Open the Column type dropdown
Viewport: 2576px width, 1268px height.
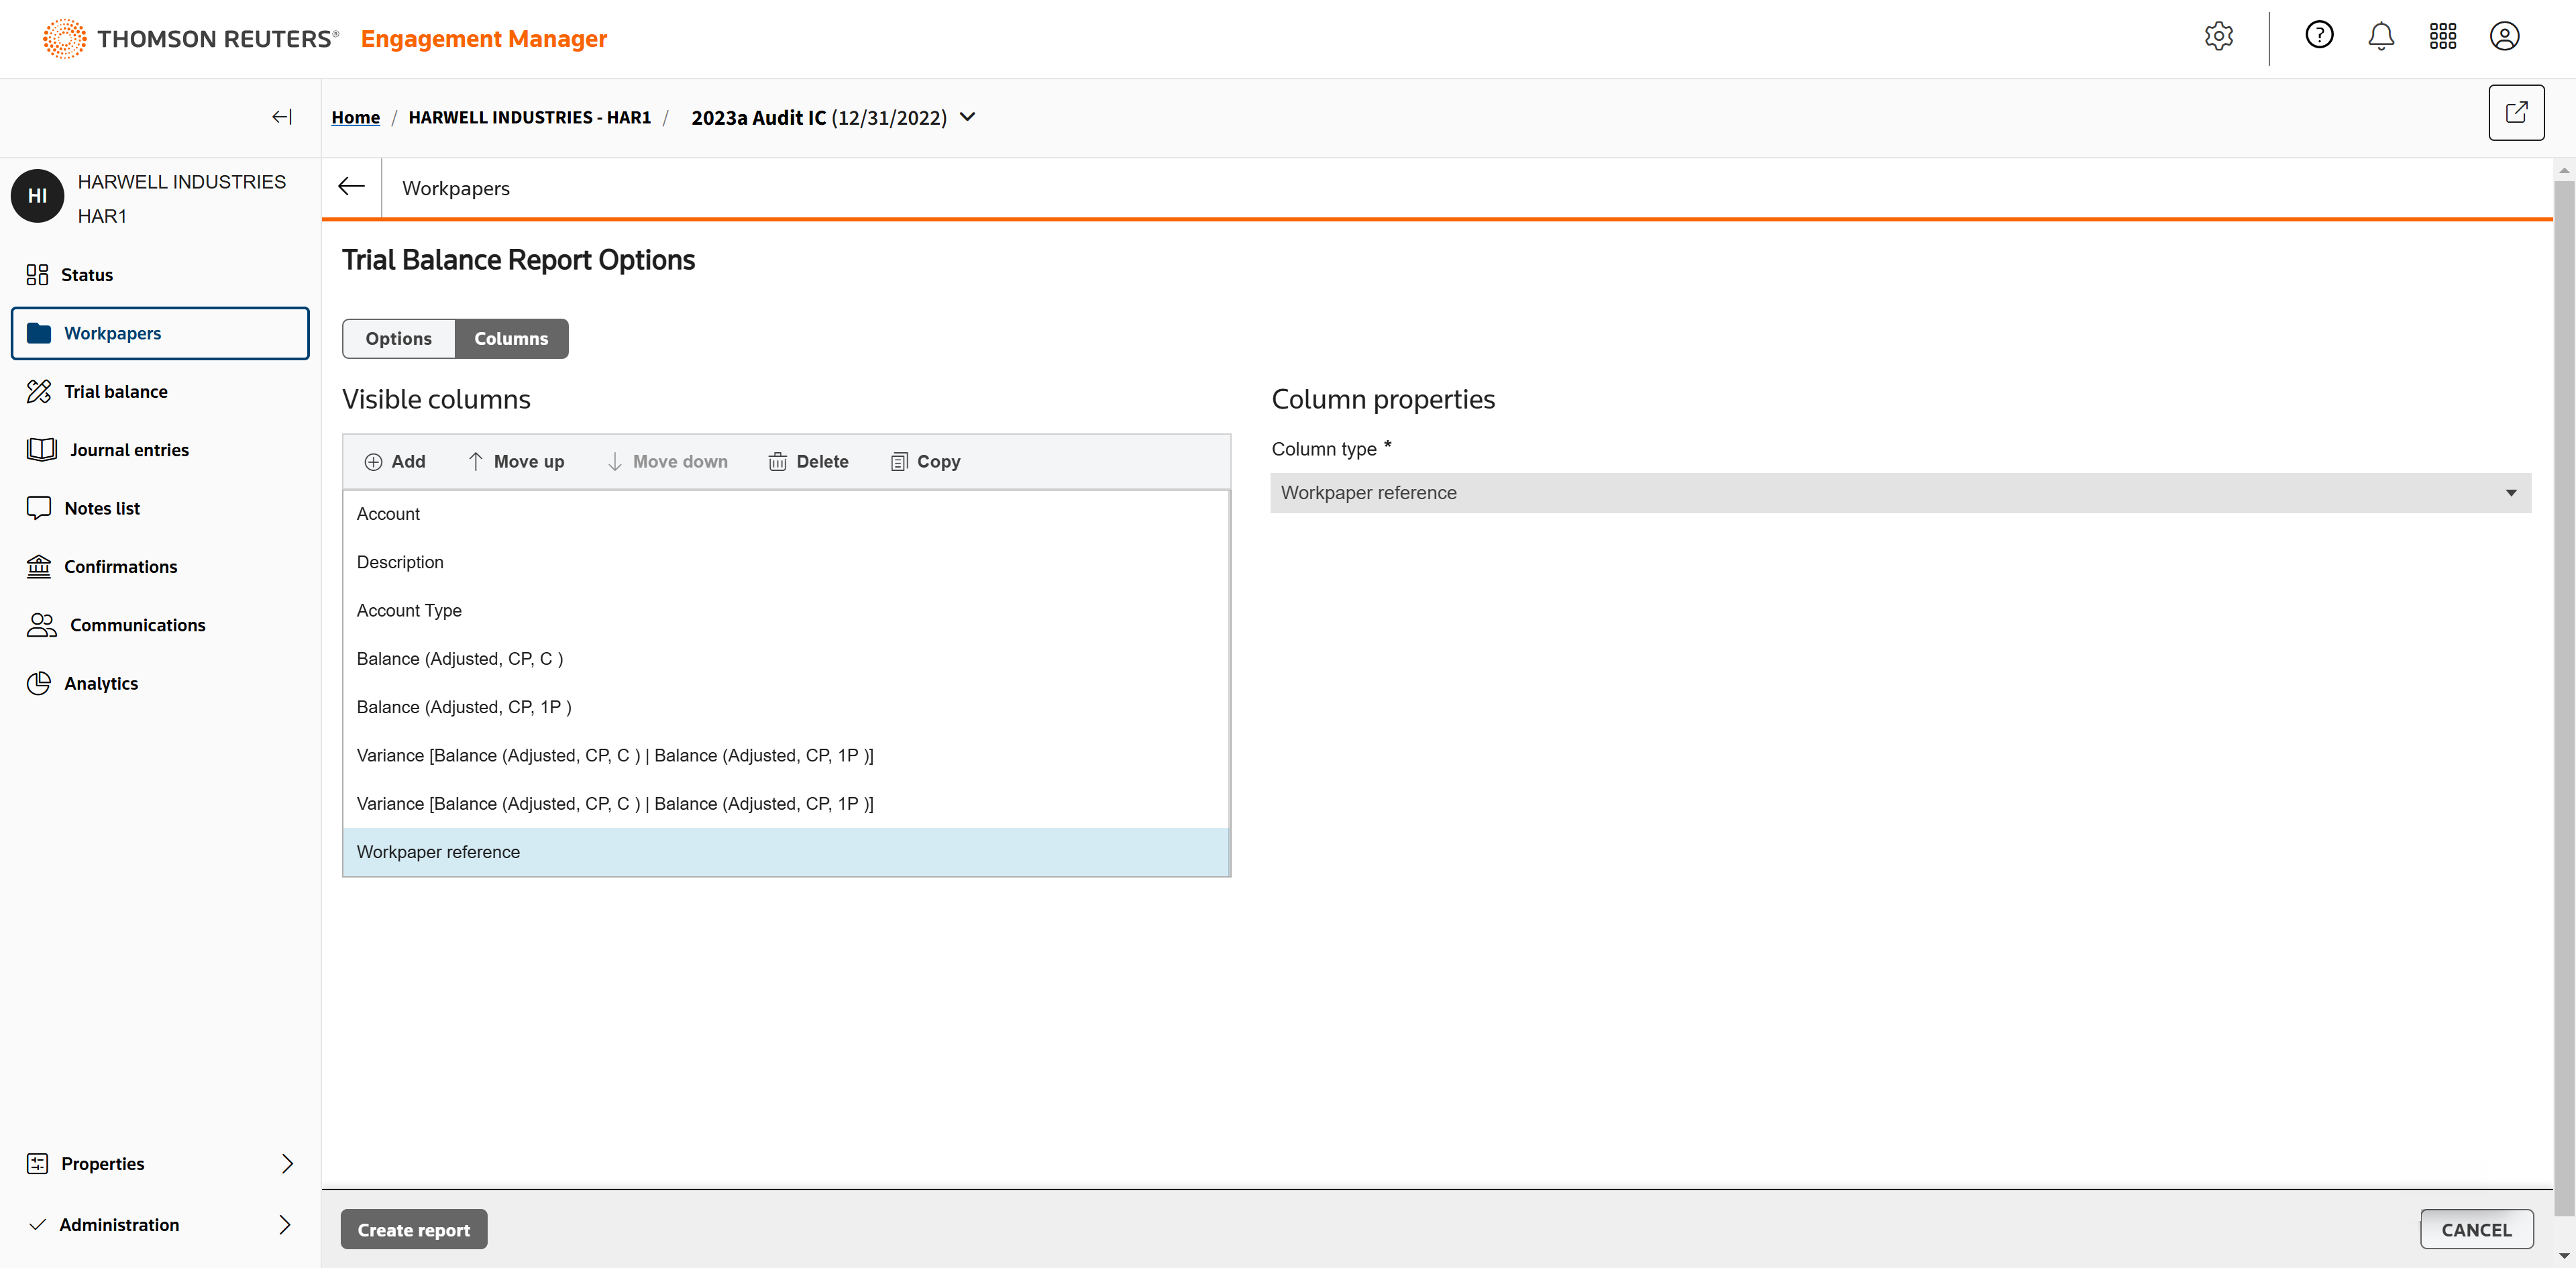1900,493
